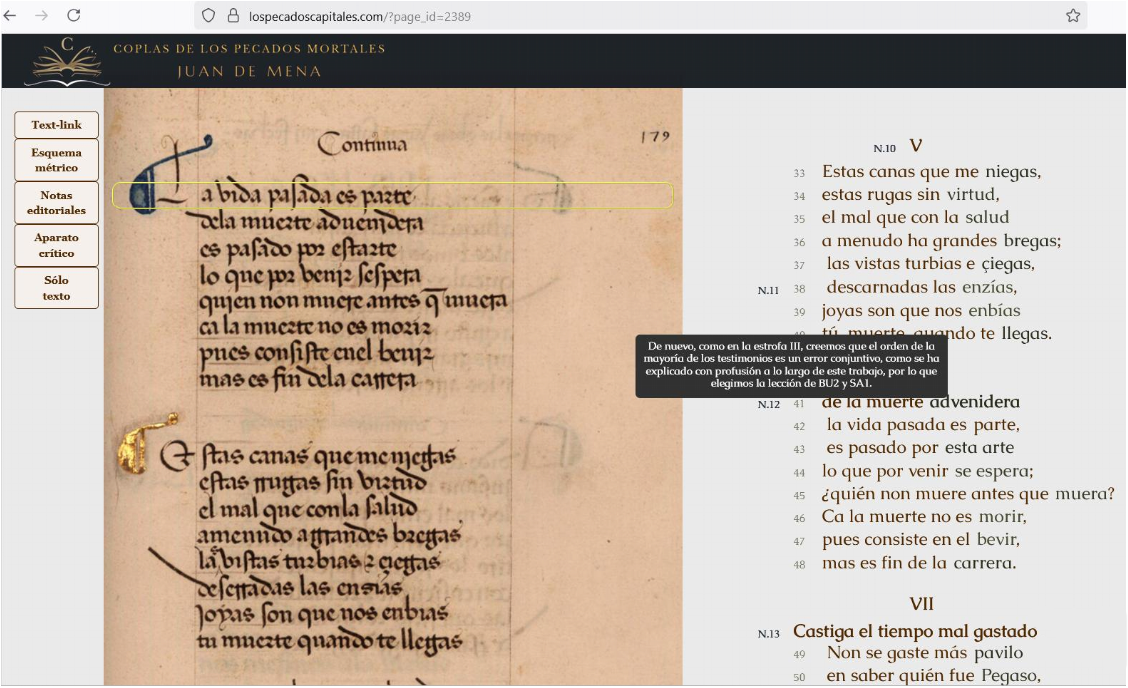This screenshot has width=1128, height=688.
Task: Click manuscript line 'tu muerte quando te llegas'
Action: click(329, 641)
